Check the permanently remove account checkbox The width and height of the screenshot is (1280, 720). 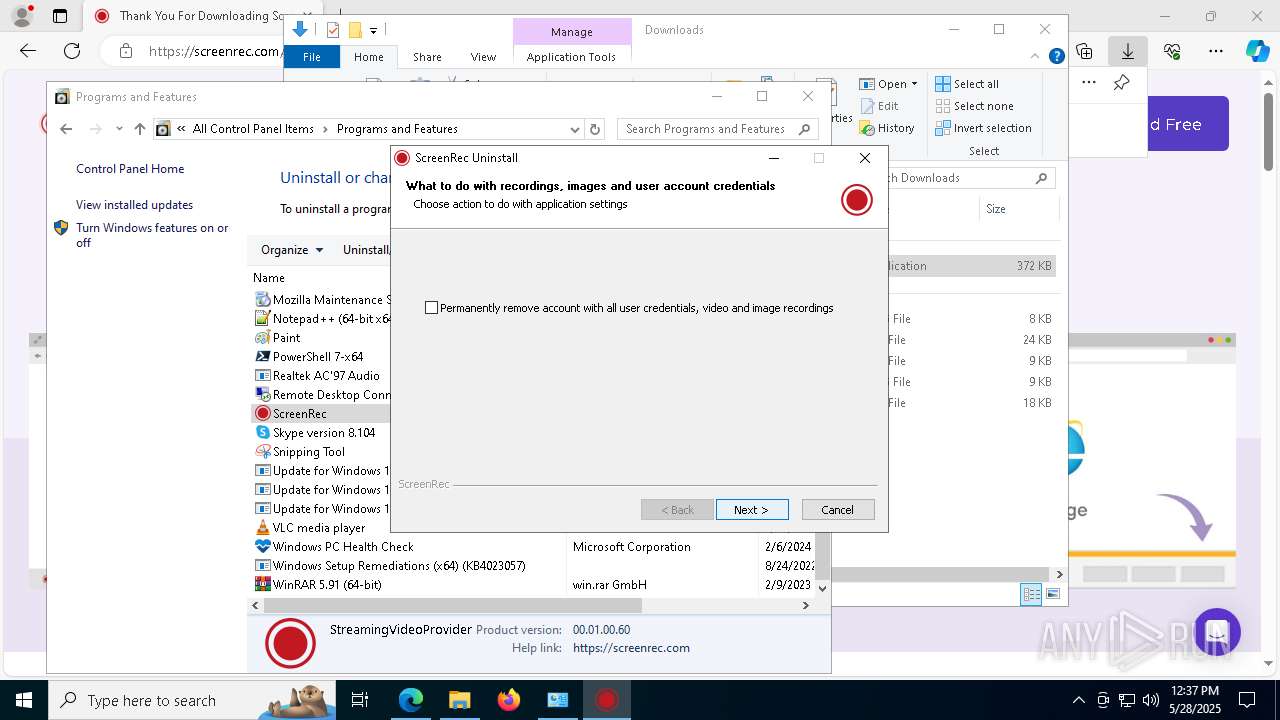pyautogui.click(x=432, y=308)
